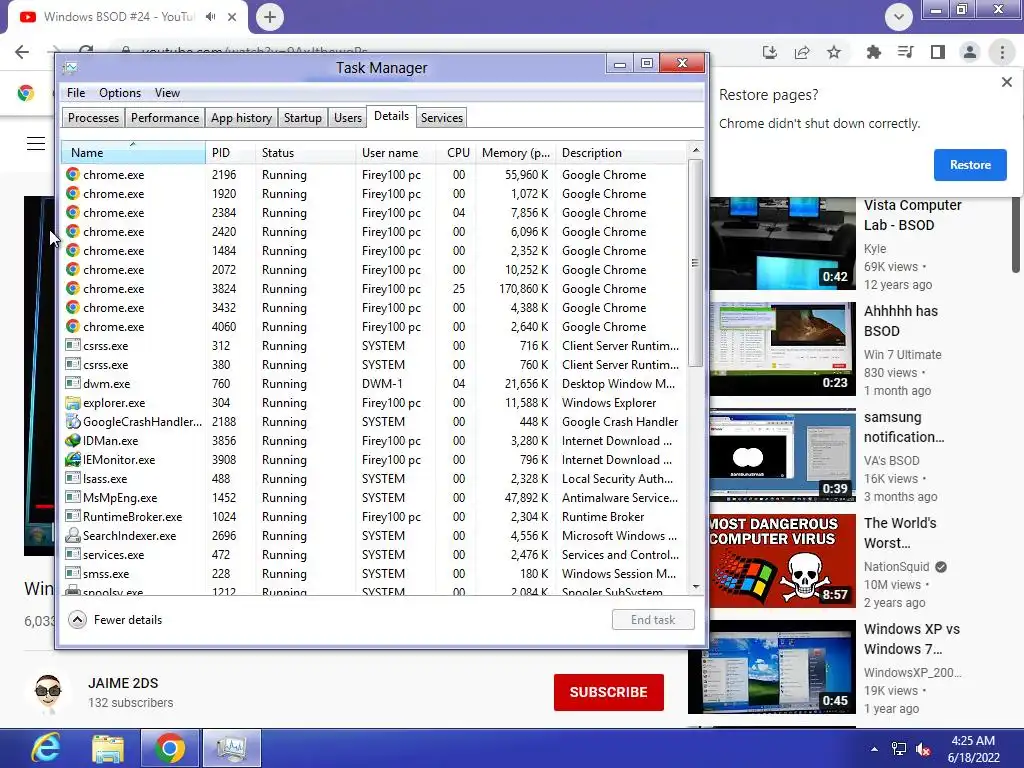Sort by Name column header

133,153
